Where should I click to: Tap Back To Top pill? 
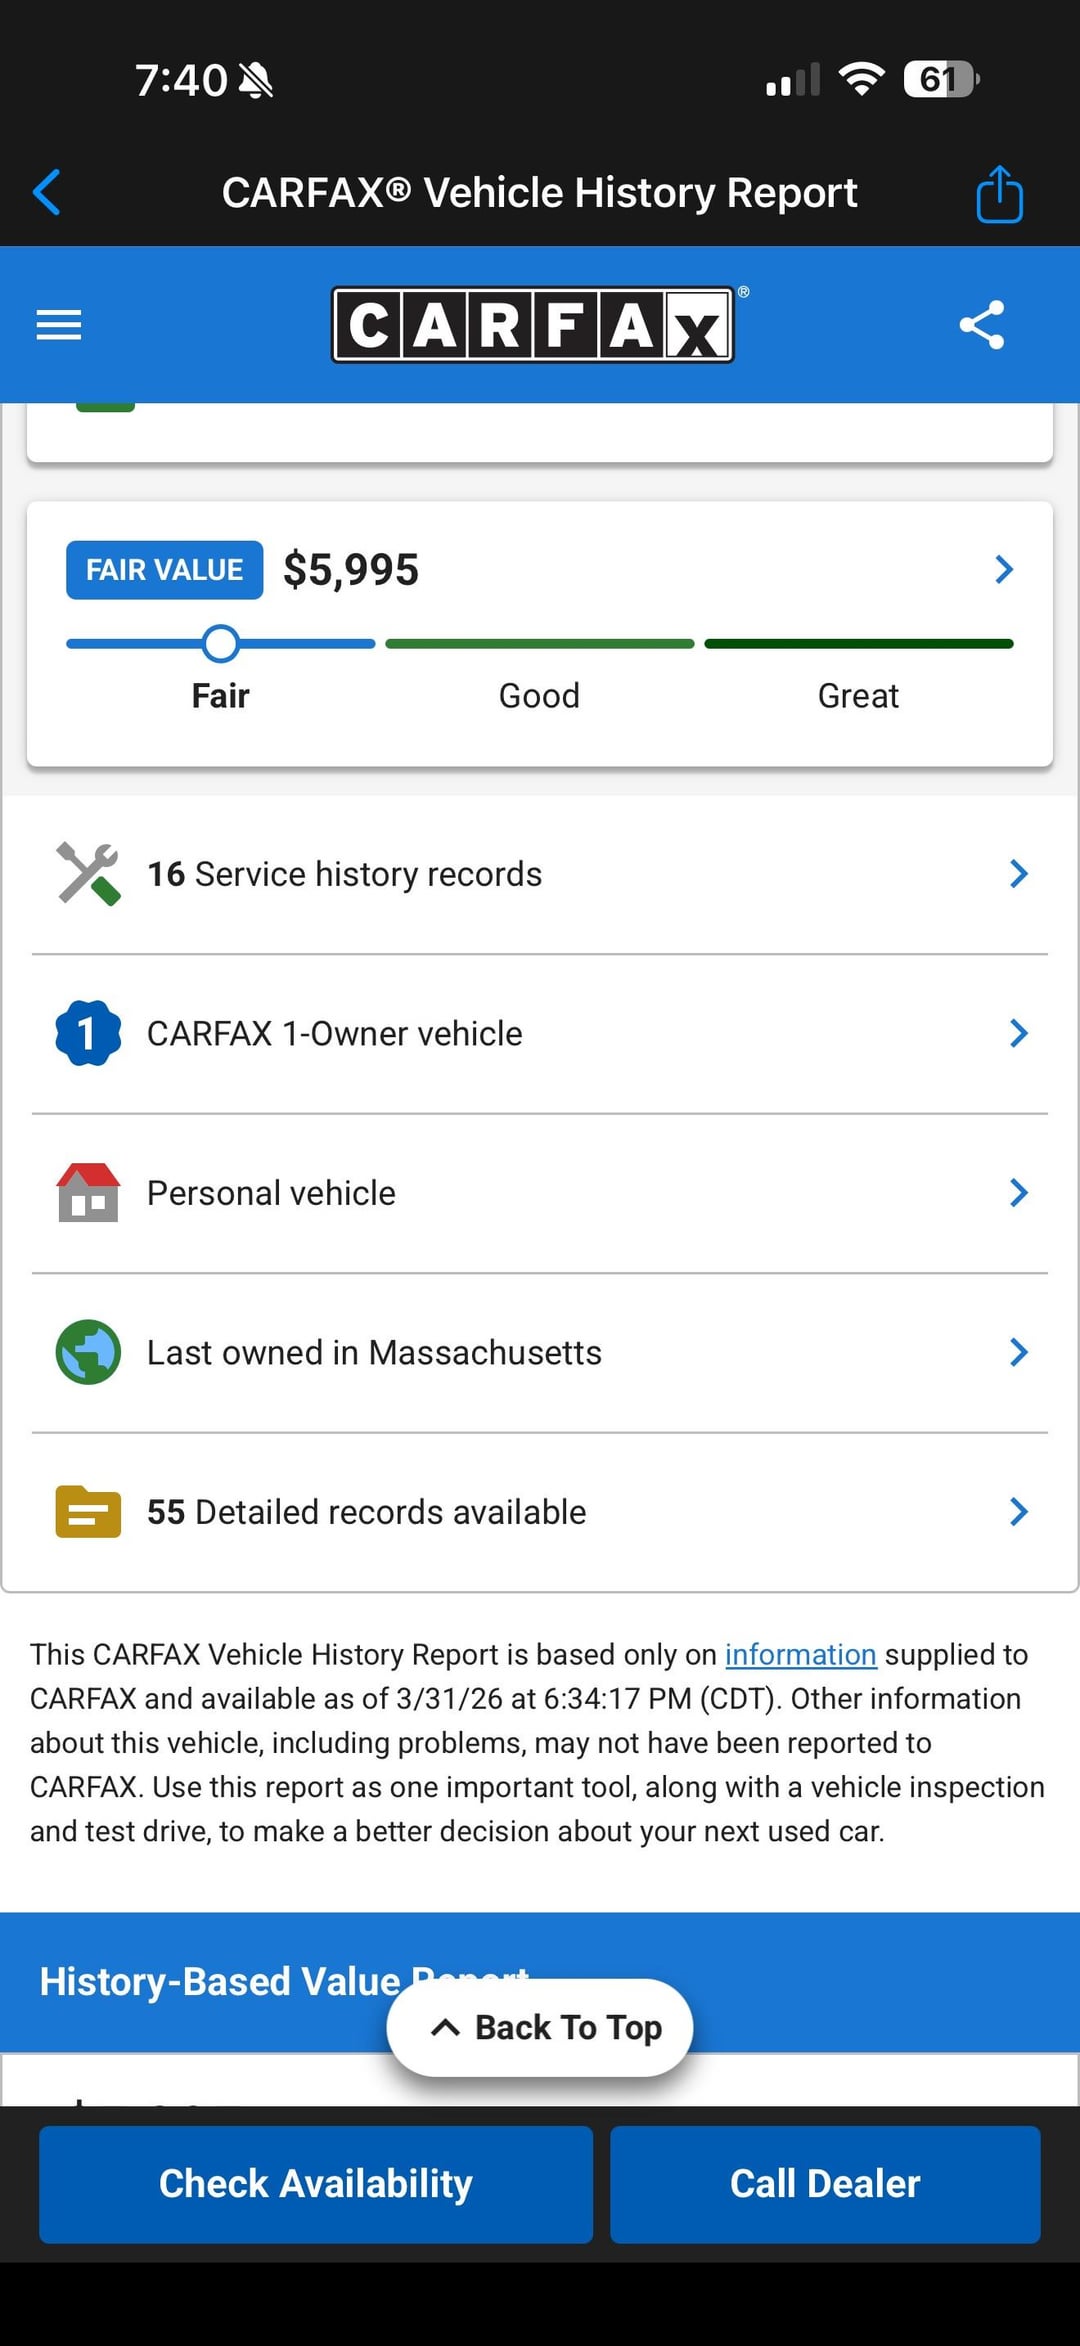[x=540, y=2027]
